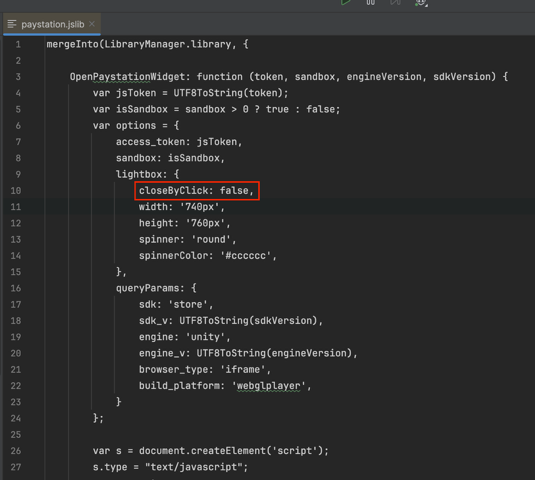Click 'var options' on line 6

click(x=124, y=126)
